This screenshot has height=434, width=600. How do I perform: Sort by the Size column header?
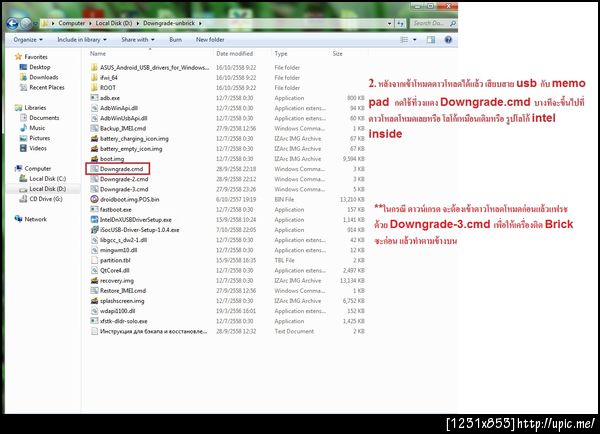tap(337, 54)
